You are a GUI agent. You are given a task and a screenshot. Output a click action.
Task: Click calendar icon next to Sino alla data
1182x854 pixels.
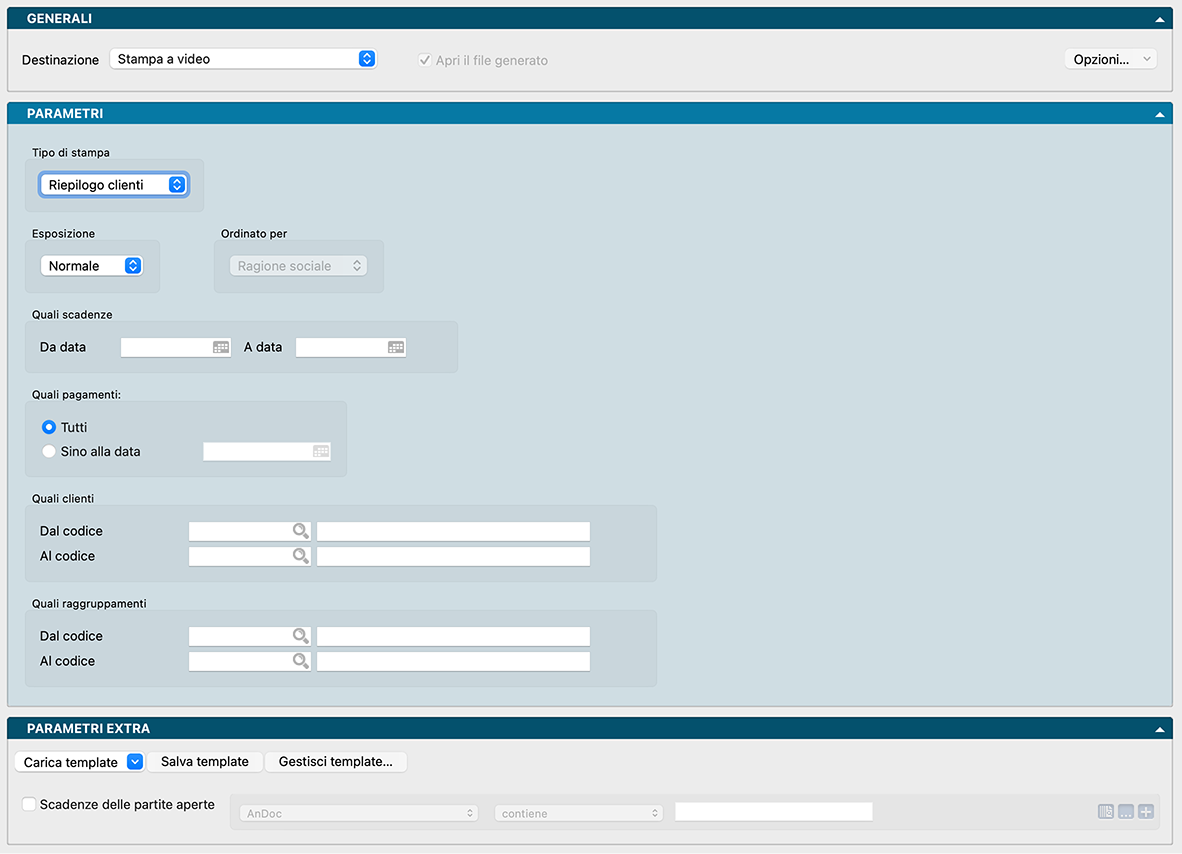(x=321, y=452)
